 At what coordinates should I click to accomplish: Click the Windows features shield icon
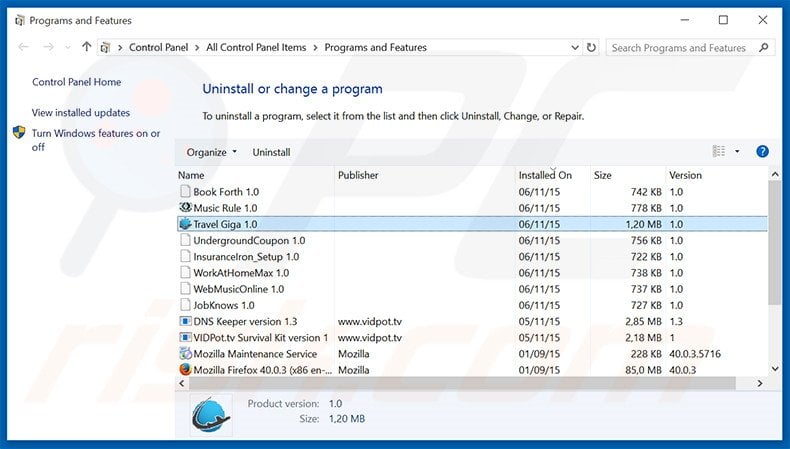pos(19,133)
